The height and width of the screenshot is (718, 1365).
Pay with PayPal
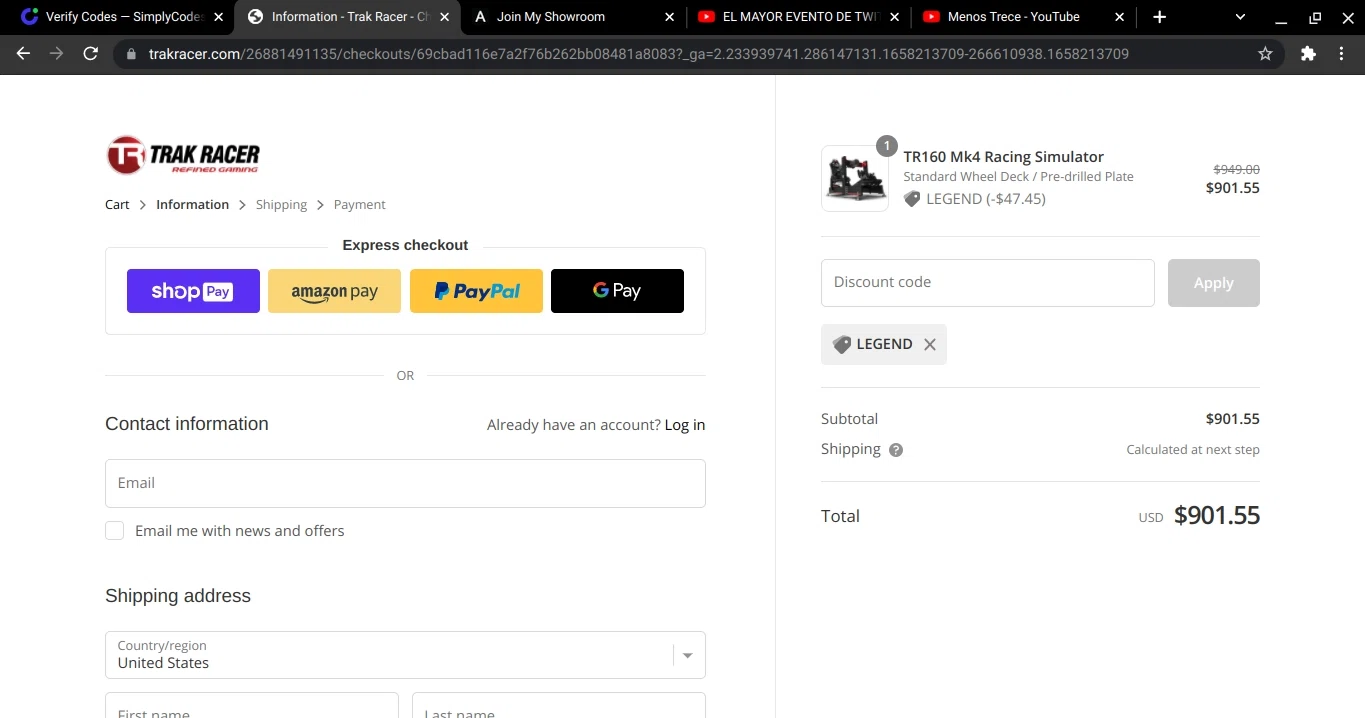click(x=476, y=291)
